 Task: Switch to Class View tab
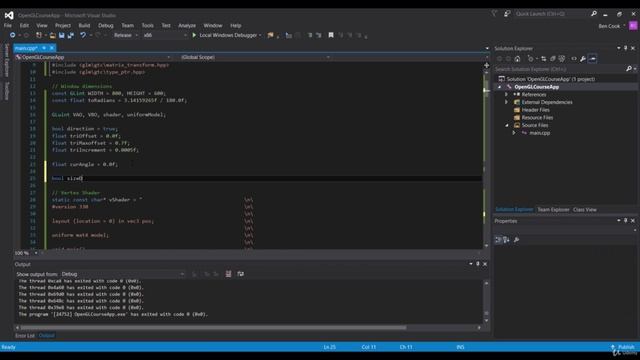(584, 209)
